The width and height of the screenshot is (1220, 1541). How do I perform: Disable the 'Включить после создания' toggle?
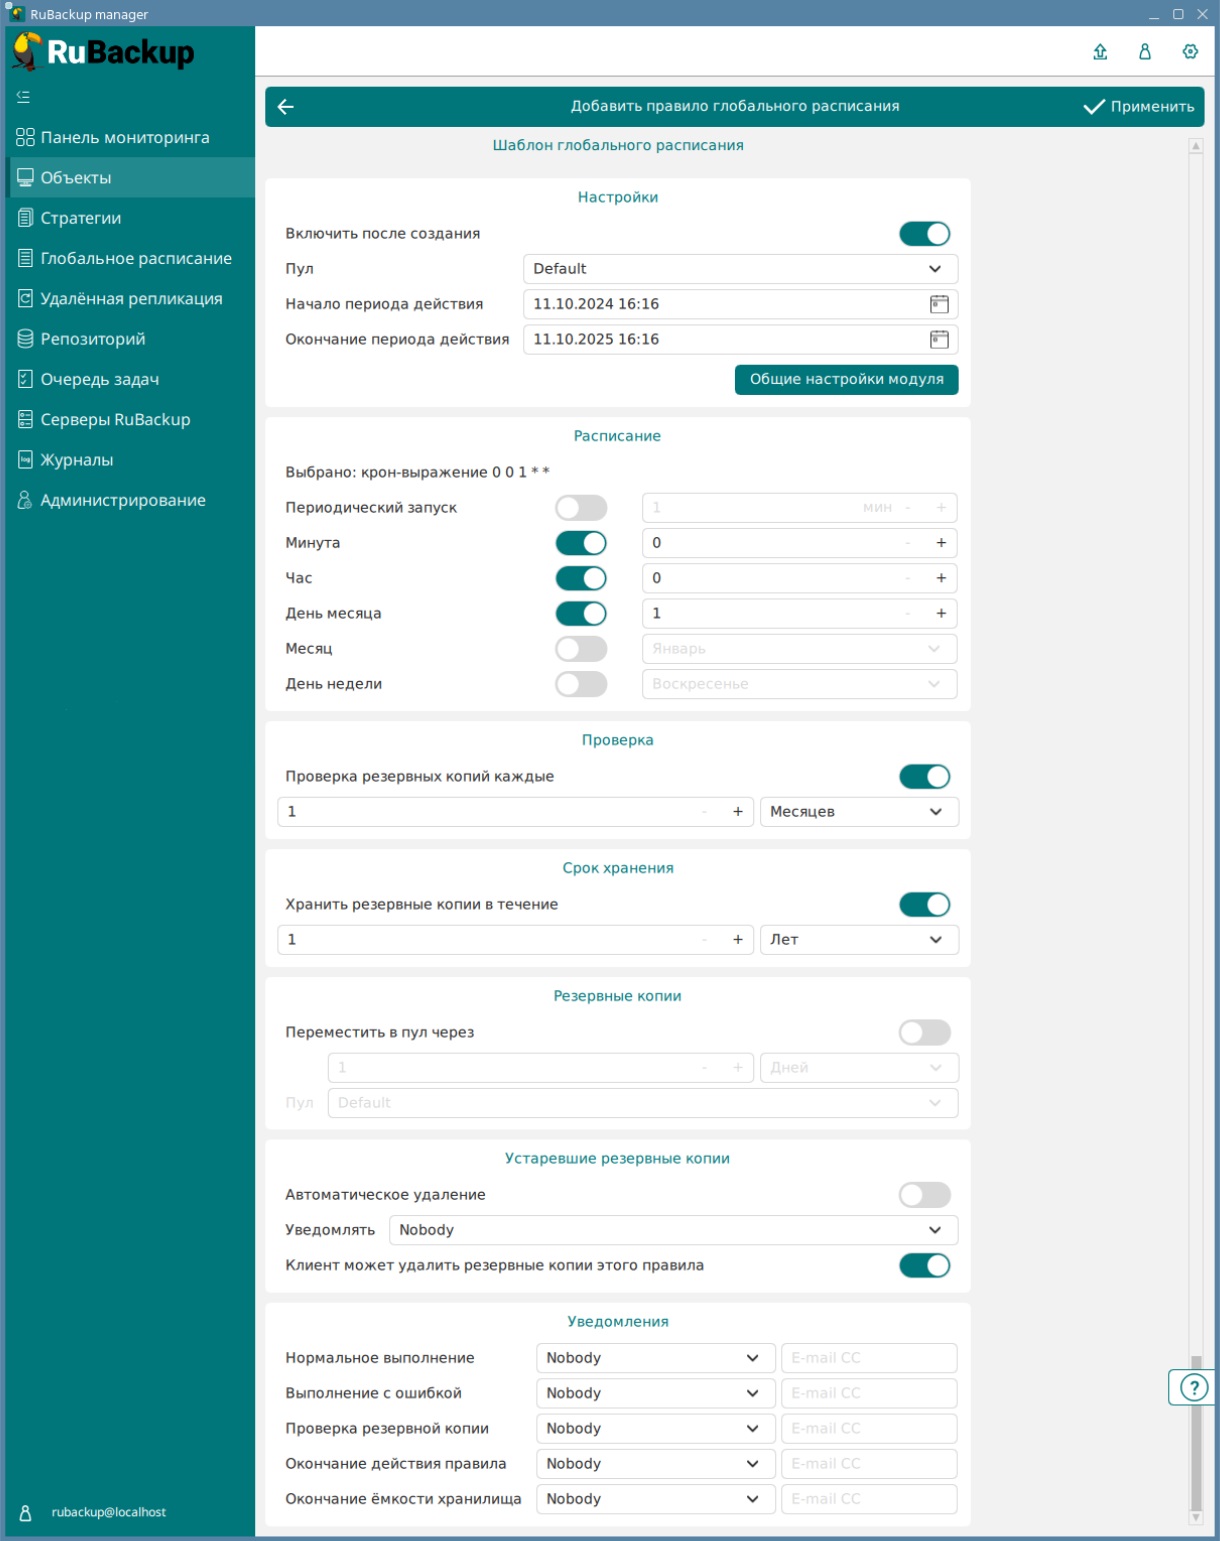[x=924, y=234]
